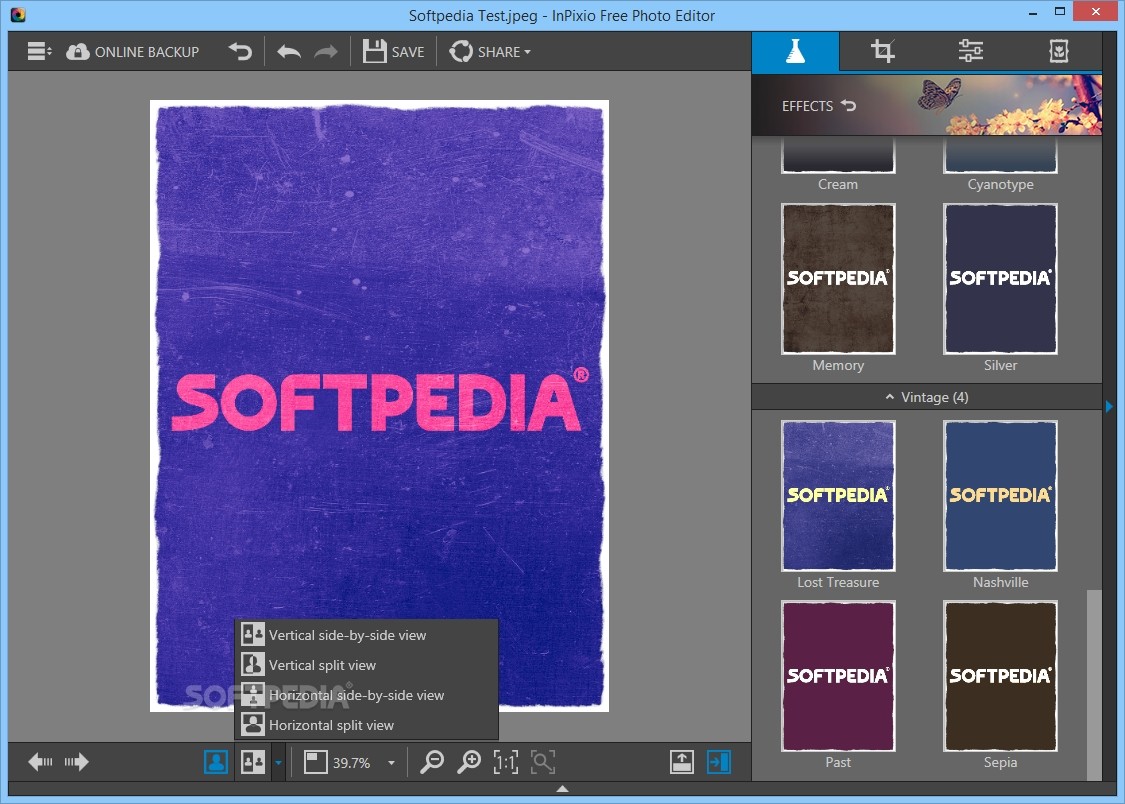Open the main hamburger menu
The height and width of the screenshot is (804, 1125).
39,52
